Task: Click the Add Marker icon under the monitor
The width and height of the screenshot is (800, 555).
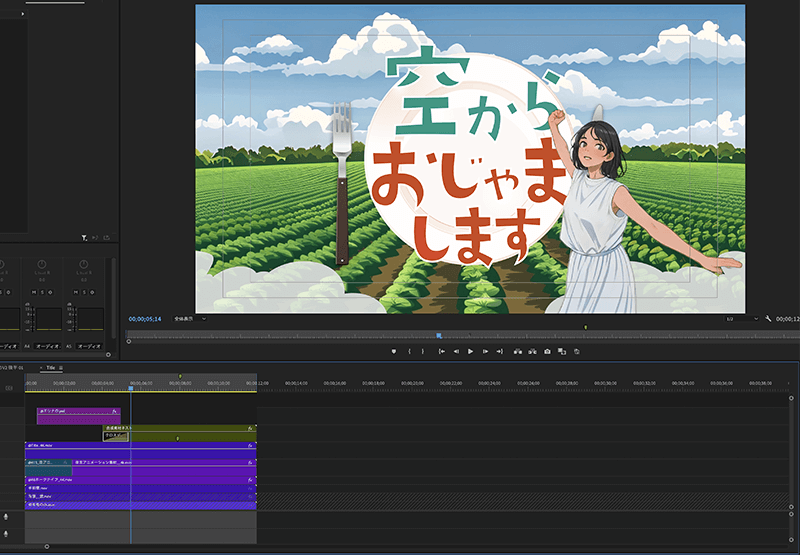Action: [394, 352]
